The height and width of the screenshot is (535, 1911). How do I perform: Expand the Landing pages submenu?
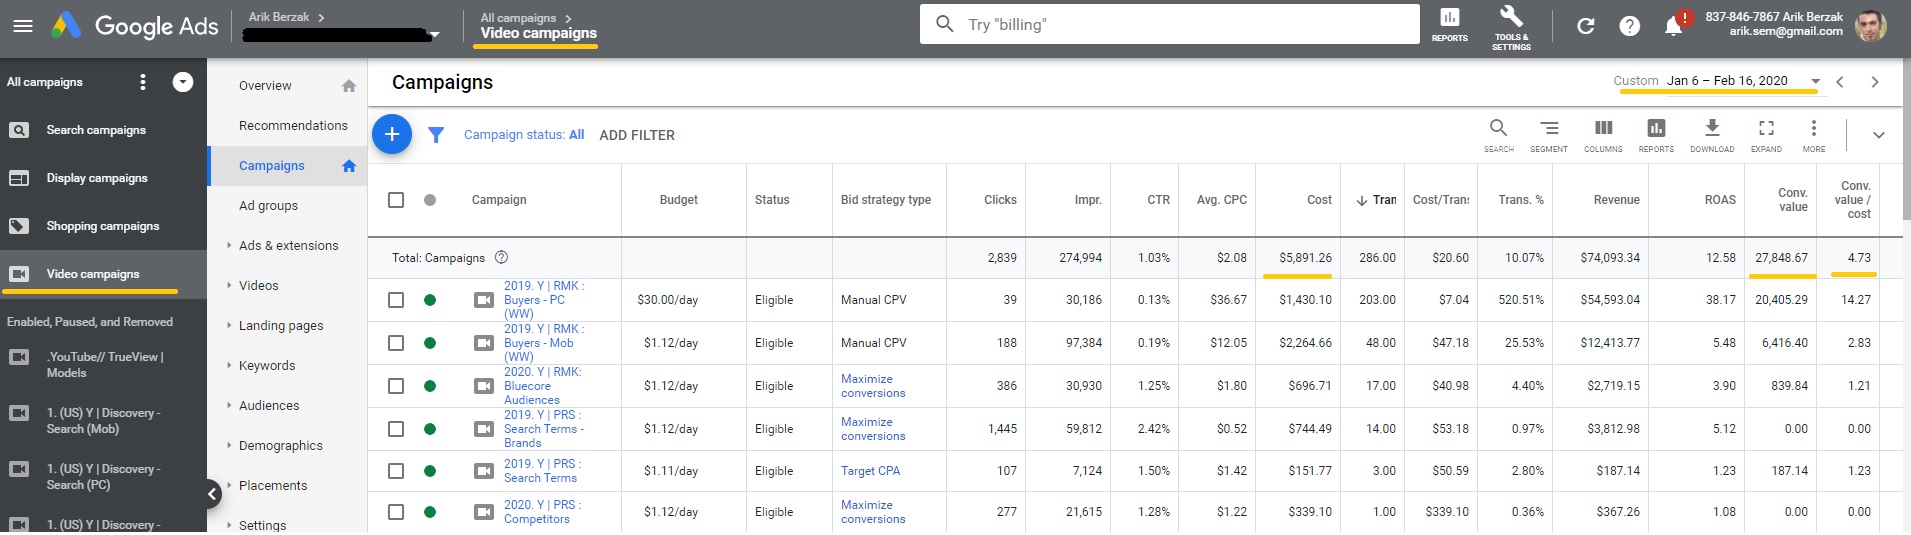tap(229, 325)
